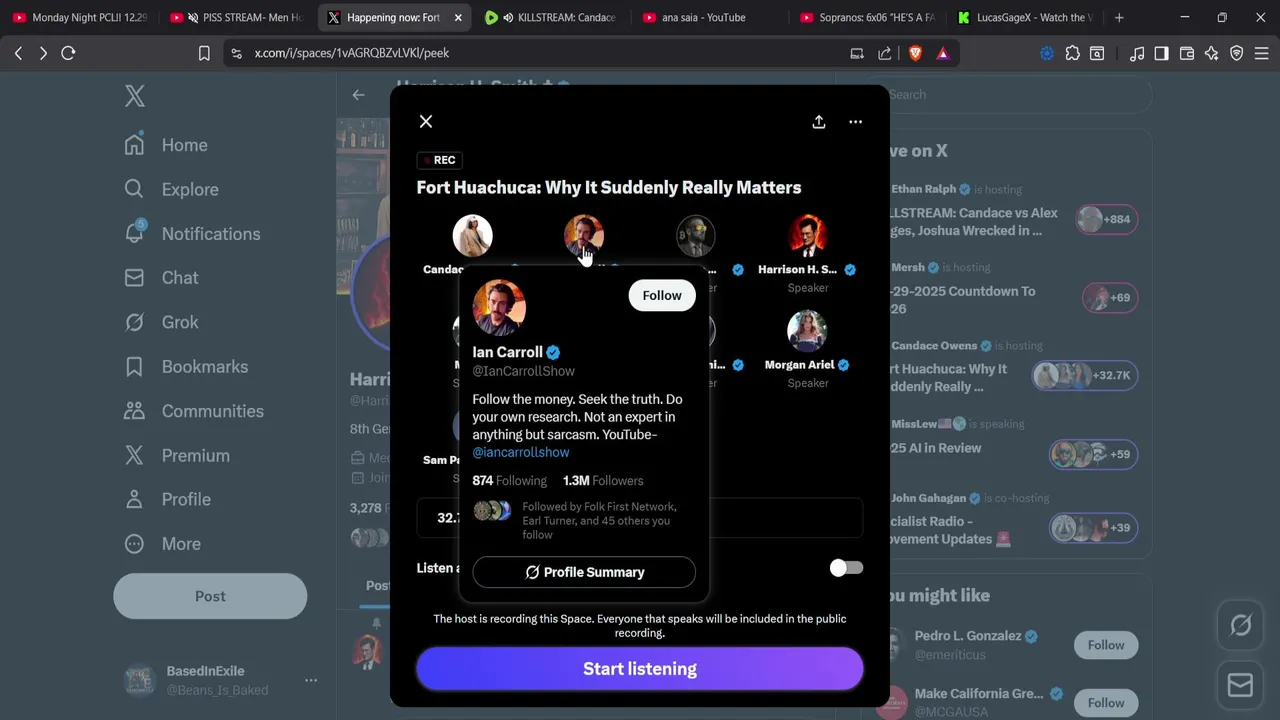Switch to PISS STREAM browser tab
Viewport: 1280px width, 720px height.
point(236,17)
